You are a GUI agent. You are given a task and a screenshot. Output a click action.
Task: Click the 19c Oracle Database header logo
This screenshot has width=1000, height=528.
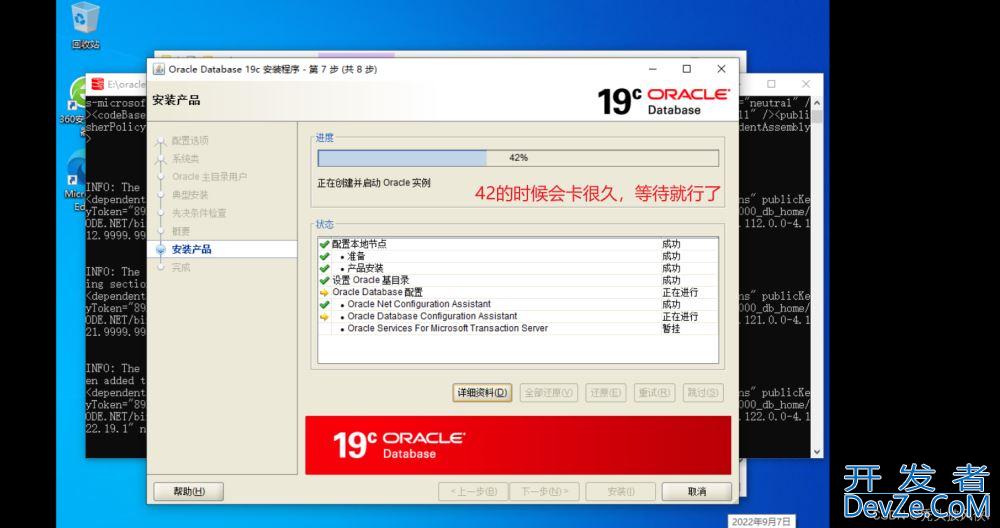[663, 101]
